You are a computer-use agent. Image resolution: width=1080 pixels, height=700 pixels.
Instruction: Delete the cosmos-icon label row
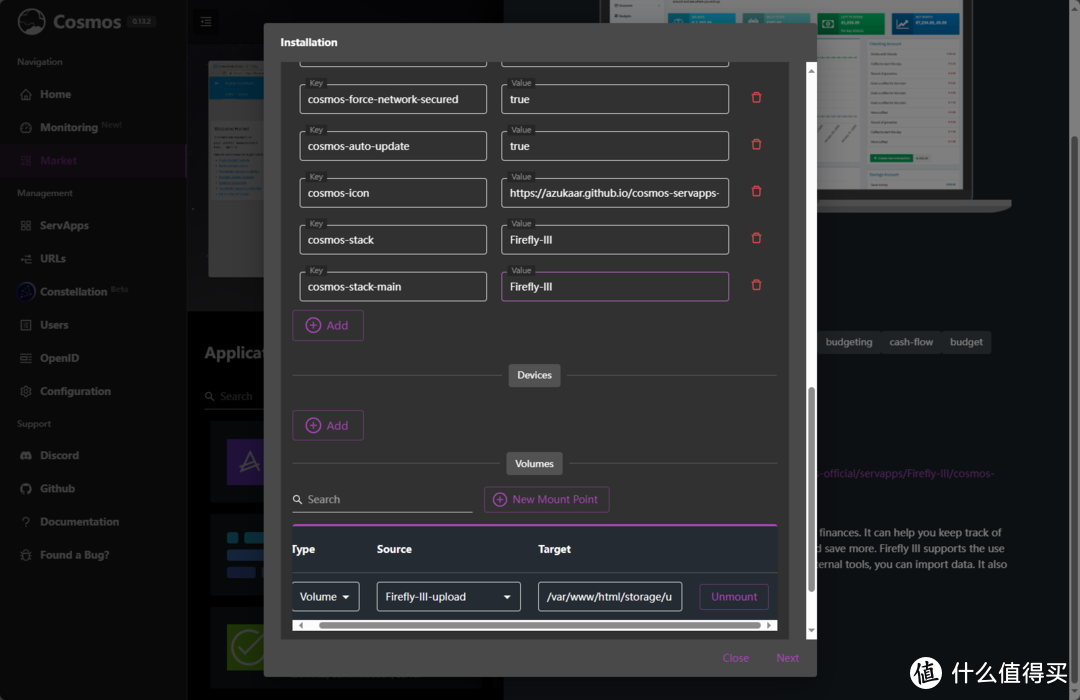tap(756, 192)
